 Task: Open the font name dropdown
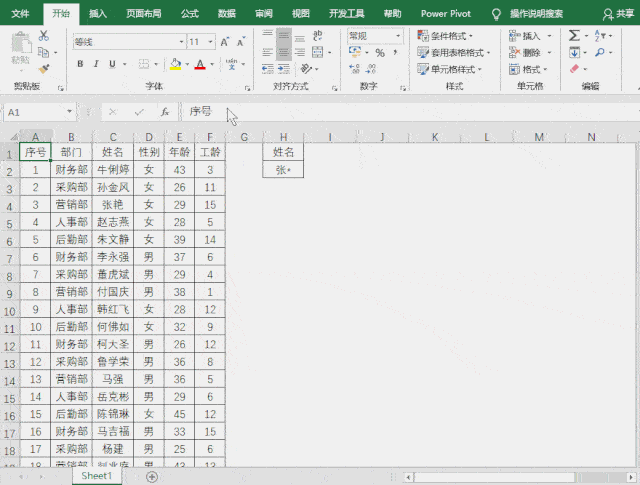(182, 42)
